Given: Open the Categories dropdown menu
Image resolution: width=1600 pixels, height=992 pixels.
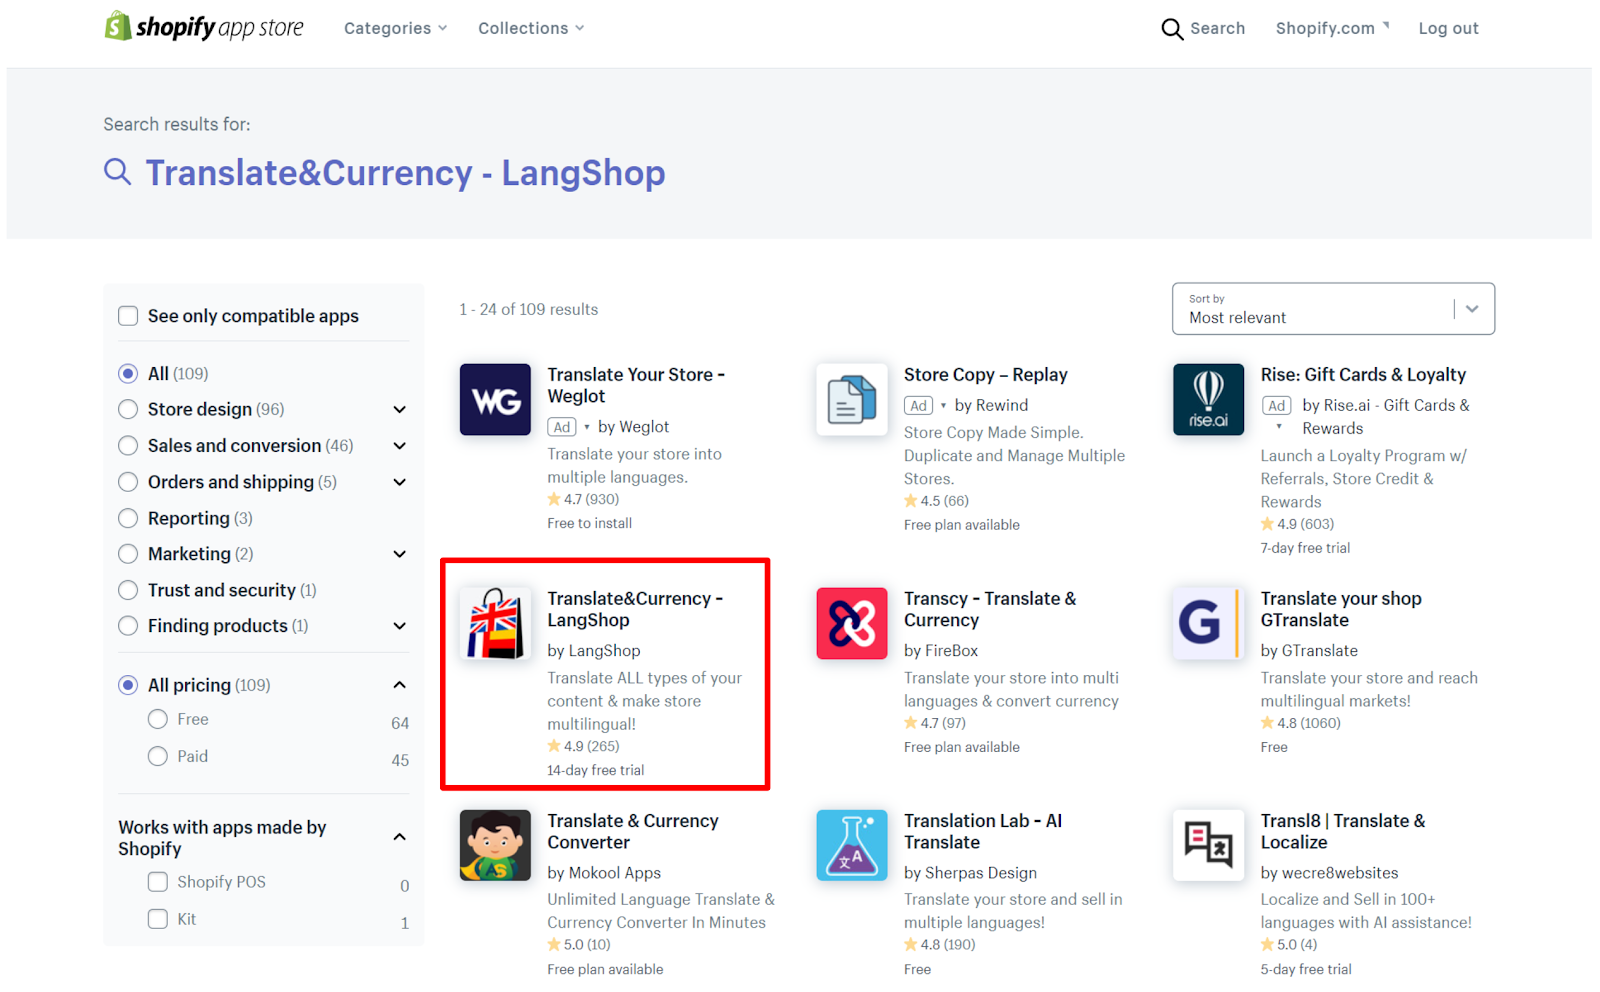Looking at the screenshot, I should [396, 28].
